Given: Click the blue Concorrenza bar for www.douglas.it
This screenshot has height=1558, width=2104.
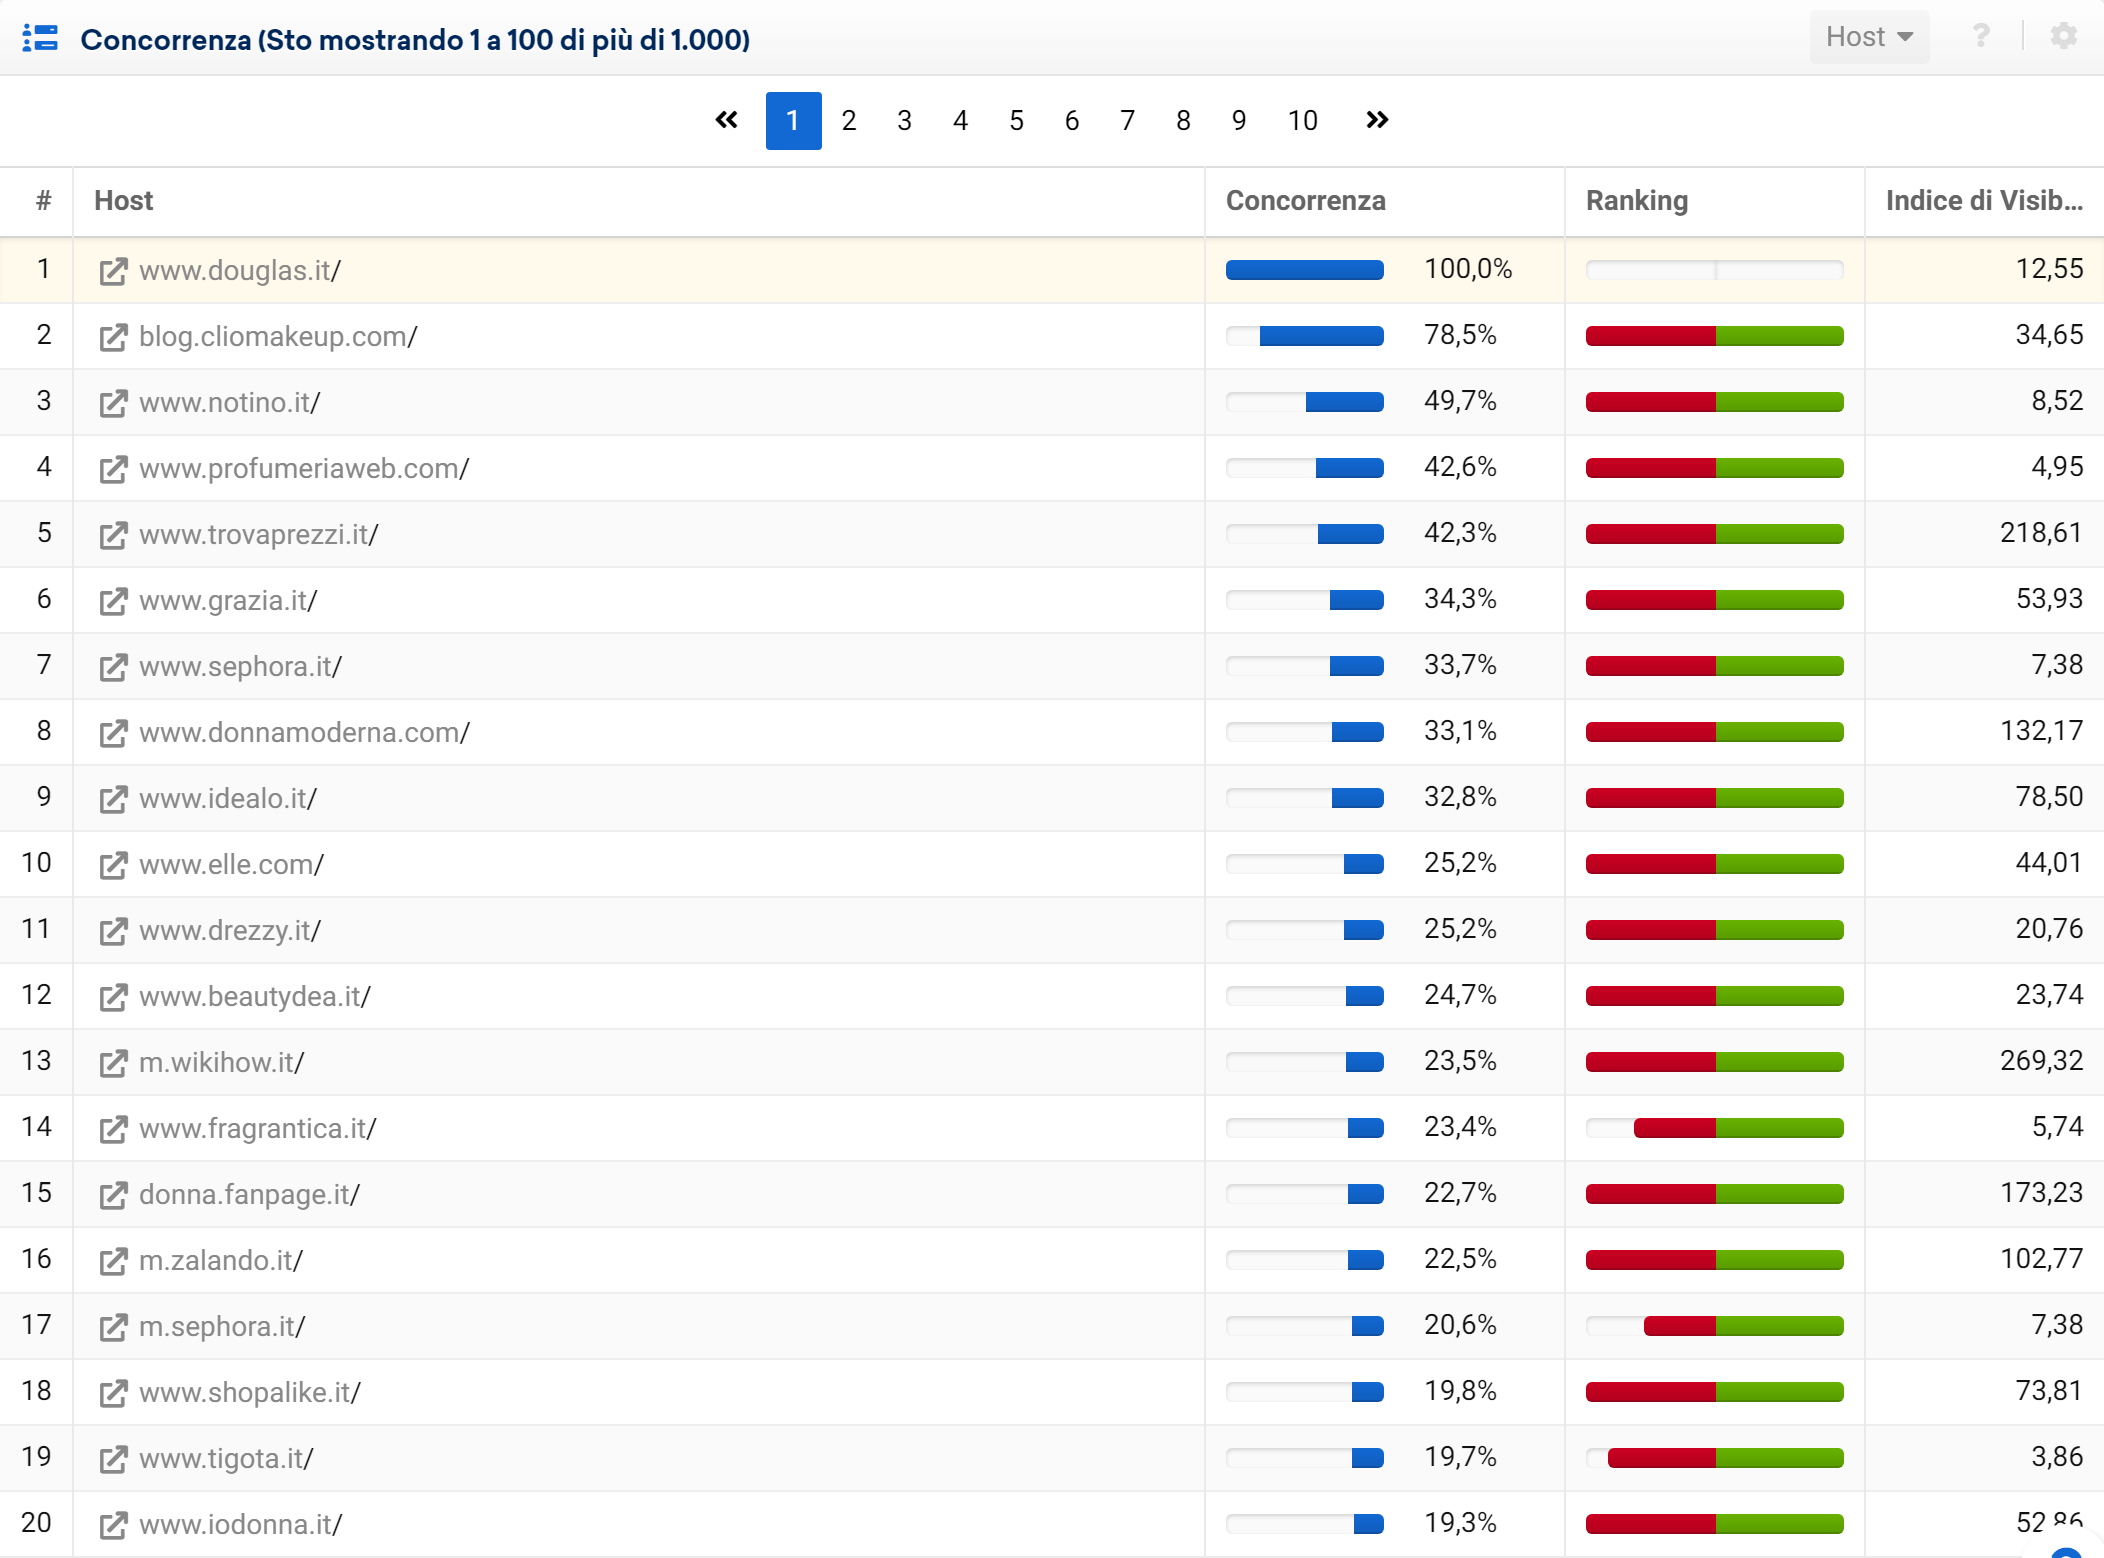Looking at the screenshot, I should (x=1305, y=270).
